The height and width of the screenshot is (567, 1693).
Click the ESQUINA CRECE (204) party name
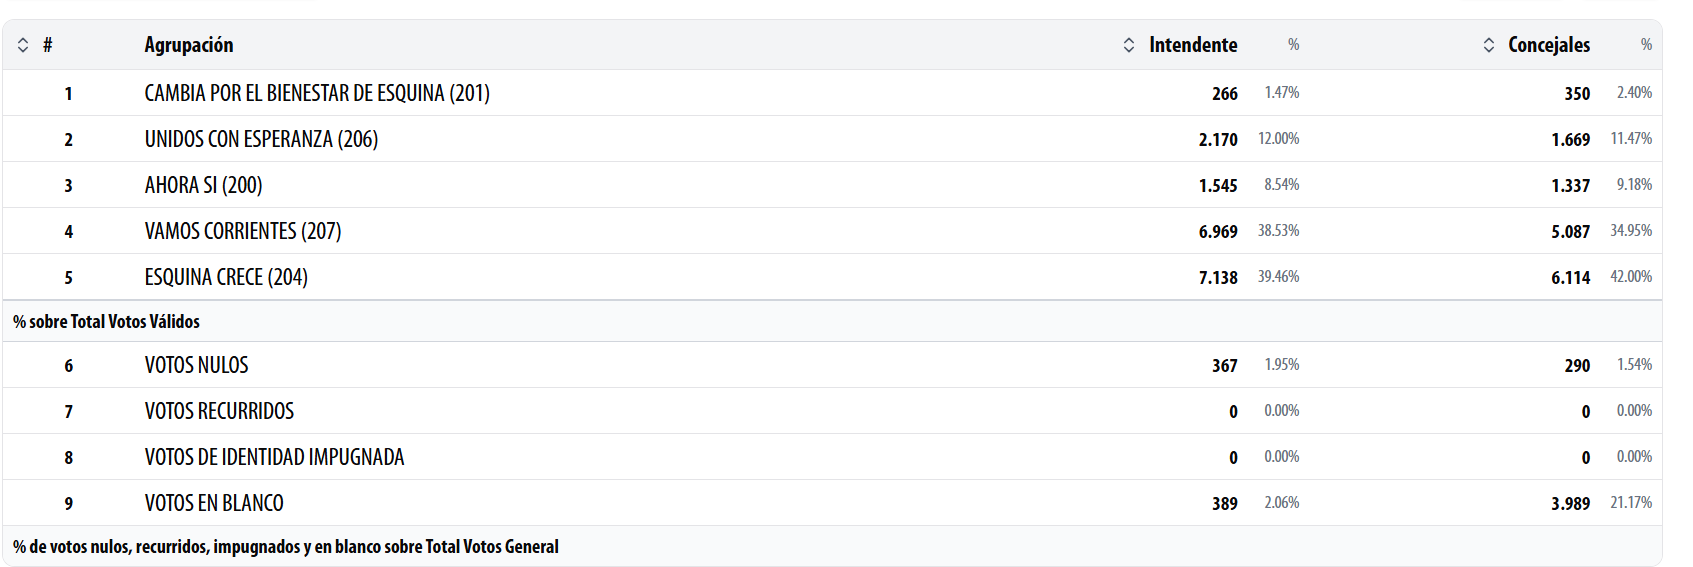click(x=226, y=277)
